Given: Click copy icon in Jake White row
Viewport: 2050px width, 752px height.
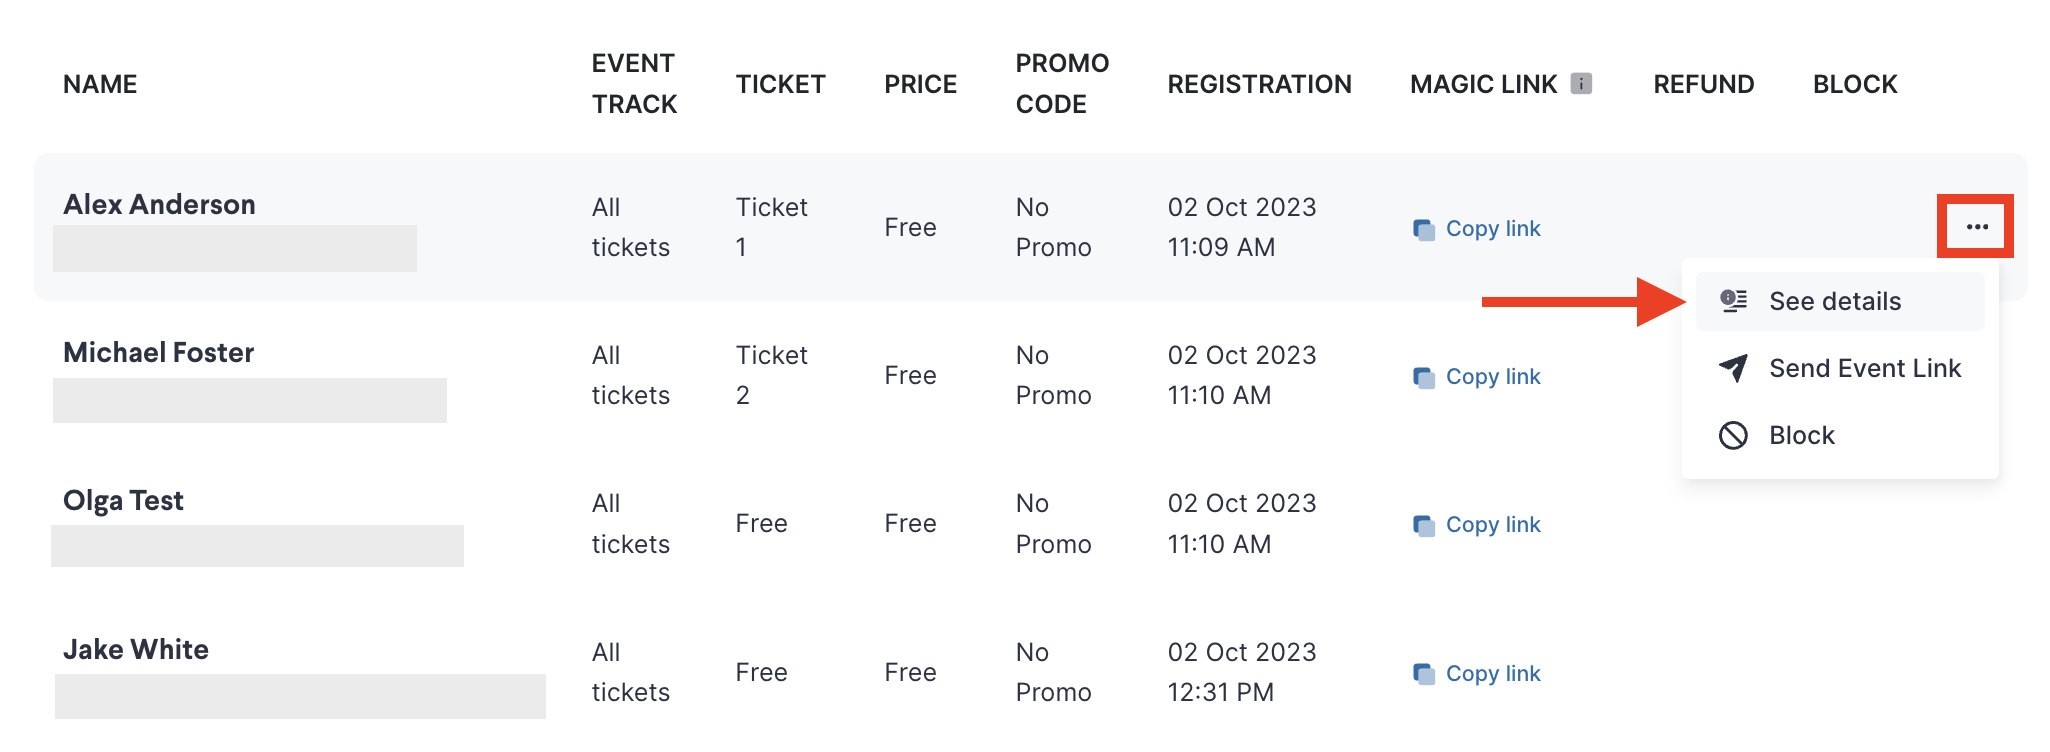Looking at the screenshot, I should click(1424, 674).
